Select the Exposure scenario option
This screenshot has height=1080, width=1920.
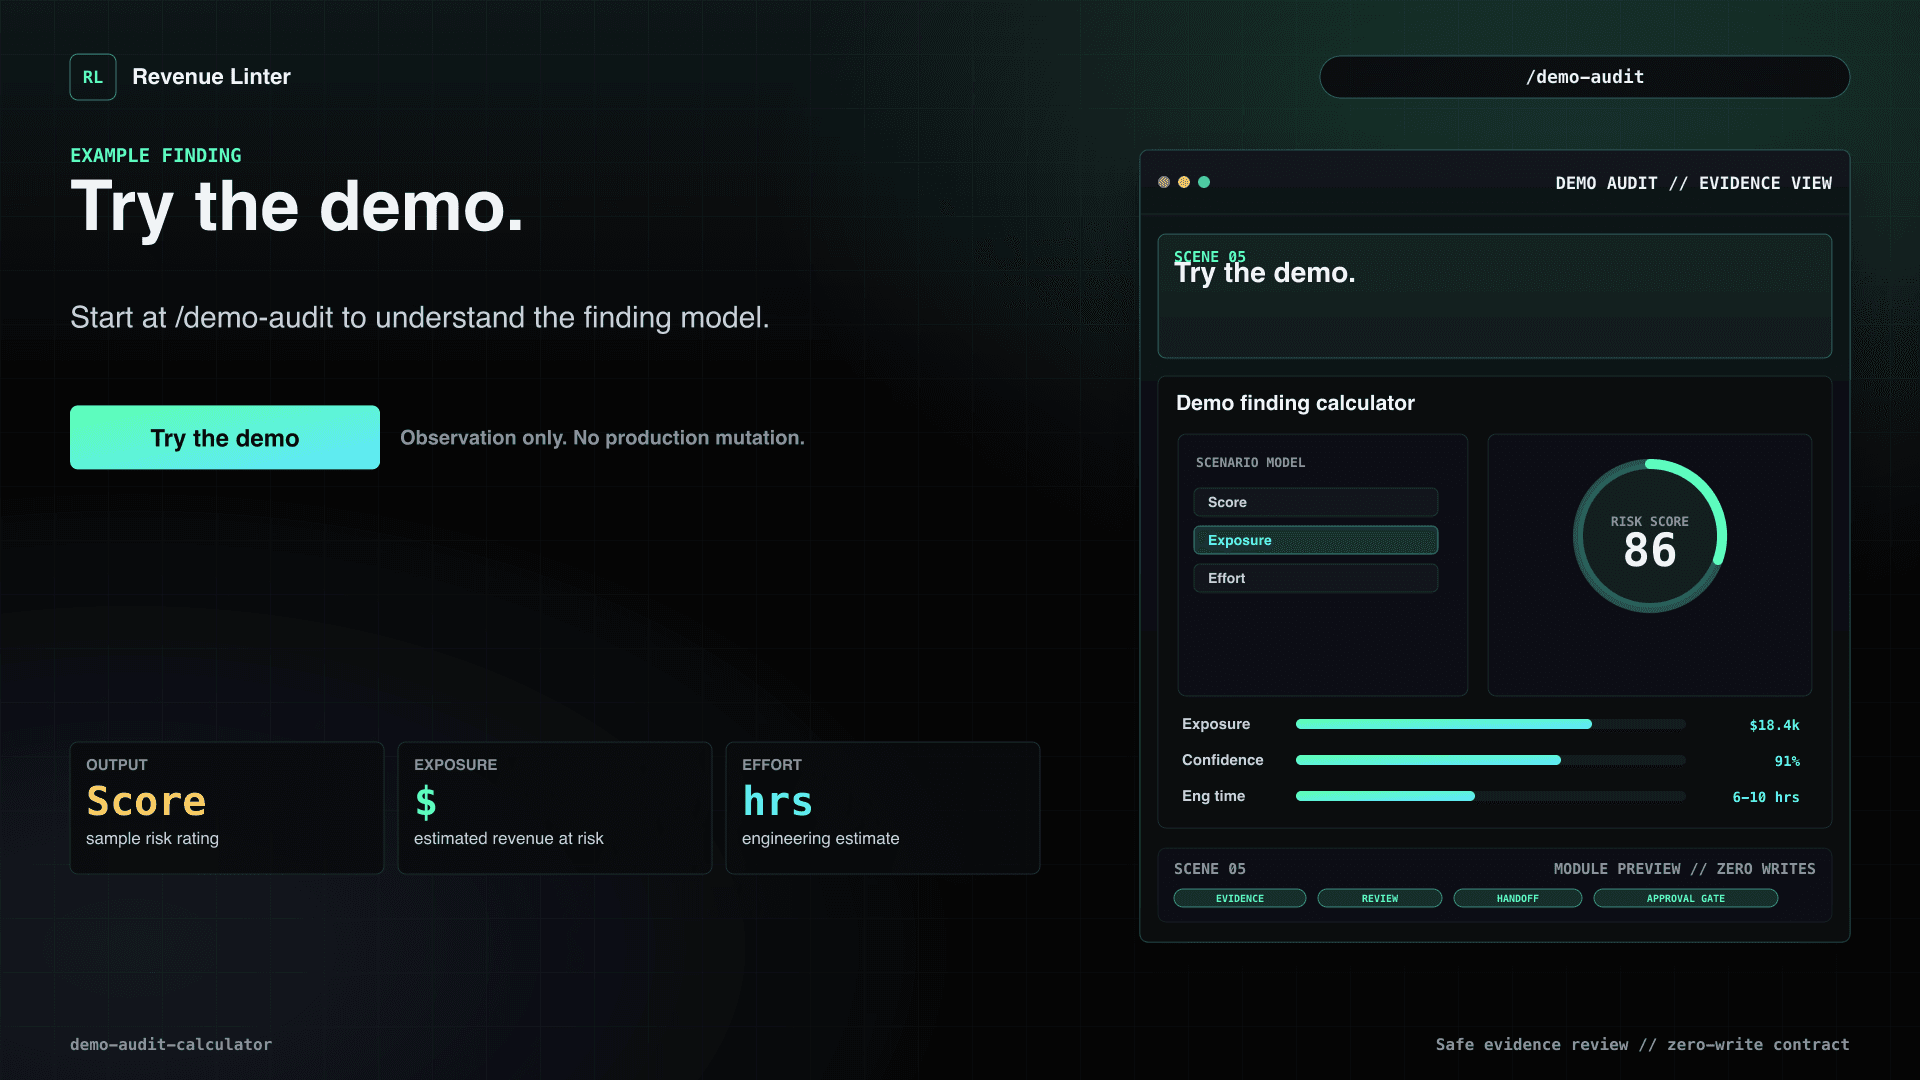[1315, 540]
